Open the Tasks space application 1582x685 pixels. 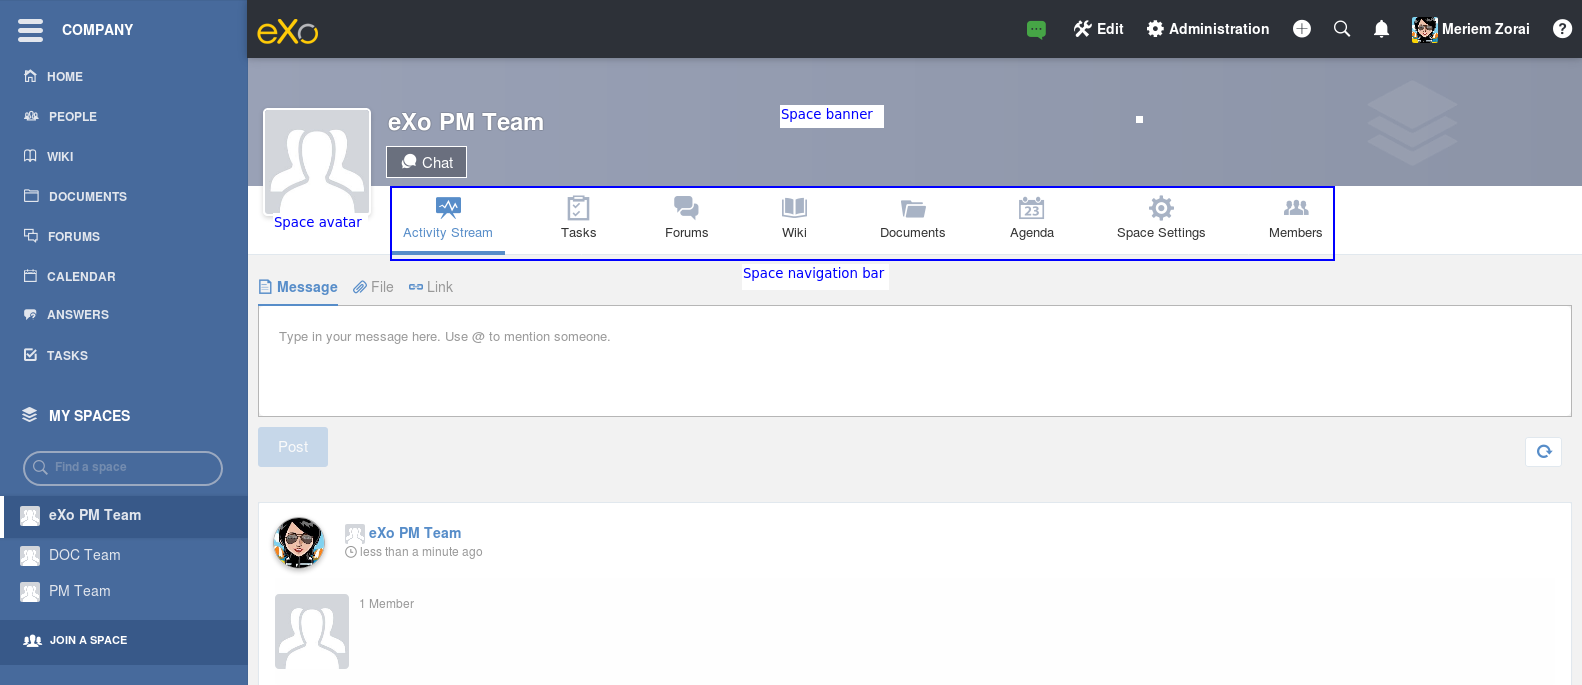pos(578,218)
